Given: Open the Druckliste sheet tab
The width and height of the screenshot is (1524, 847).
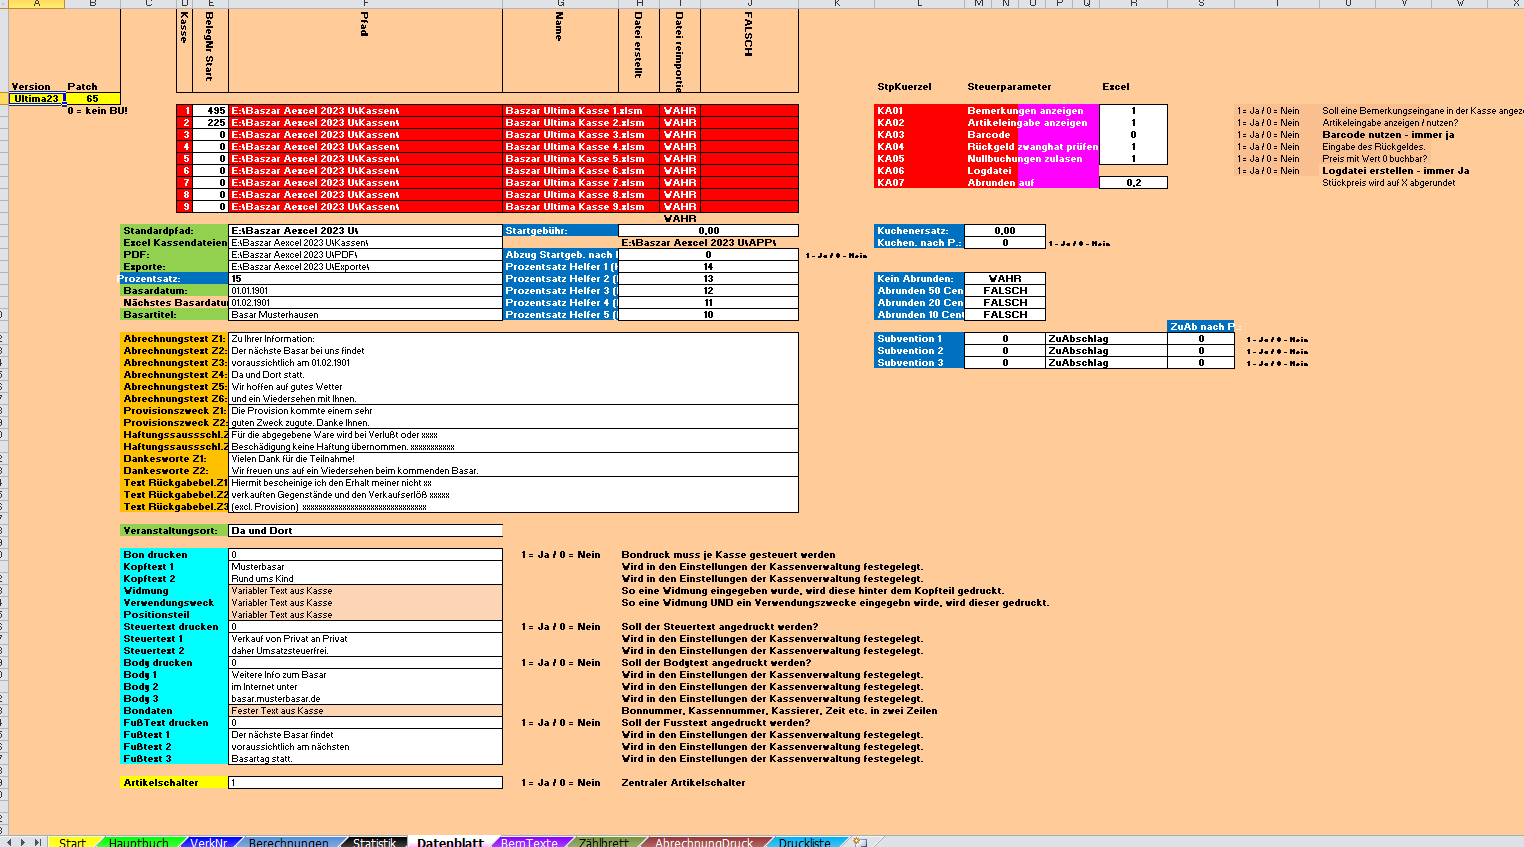Looking at the screenshot, I should pos(804,843).
